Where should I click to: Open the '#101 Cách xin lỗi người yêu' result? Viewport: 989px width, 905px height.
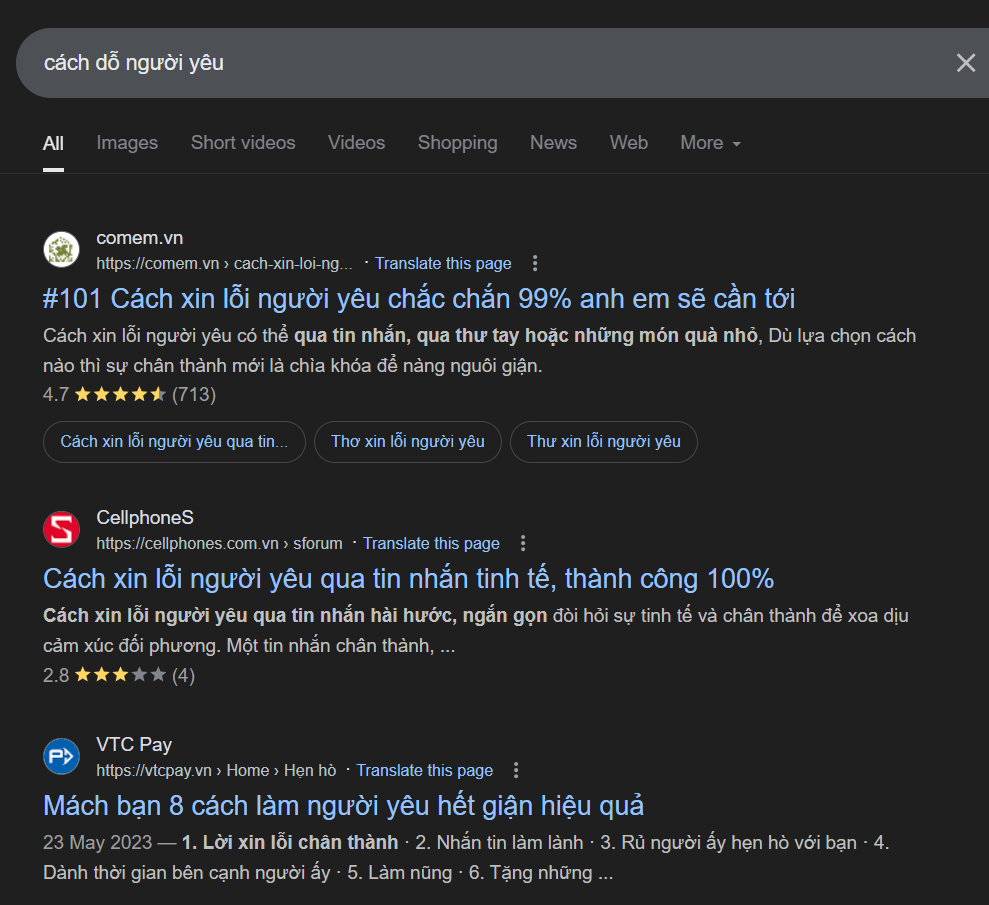pos(419,298)
